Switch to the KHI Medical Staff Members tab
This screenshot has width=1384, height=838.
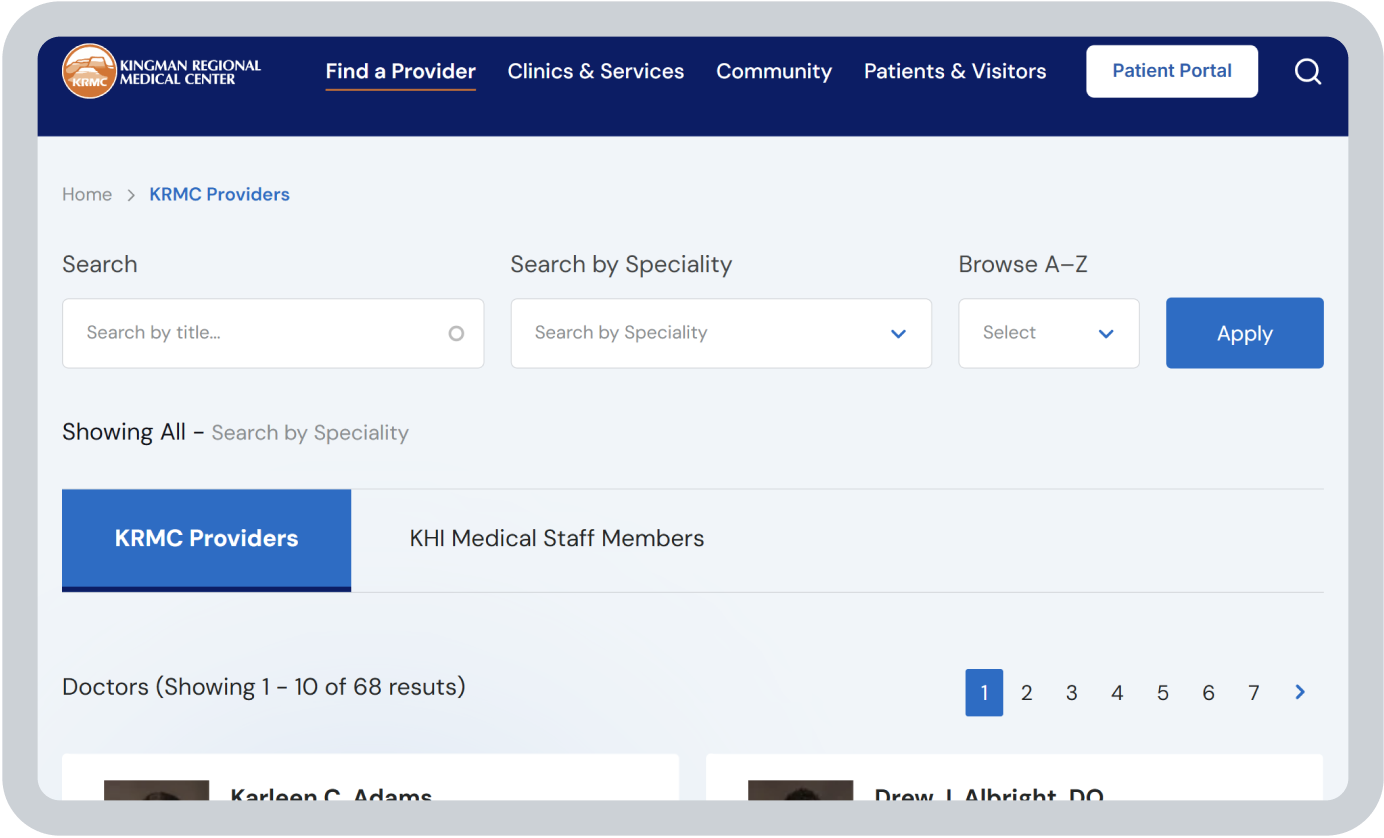click(x=557, y=539)
